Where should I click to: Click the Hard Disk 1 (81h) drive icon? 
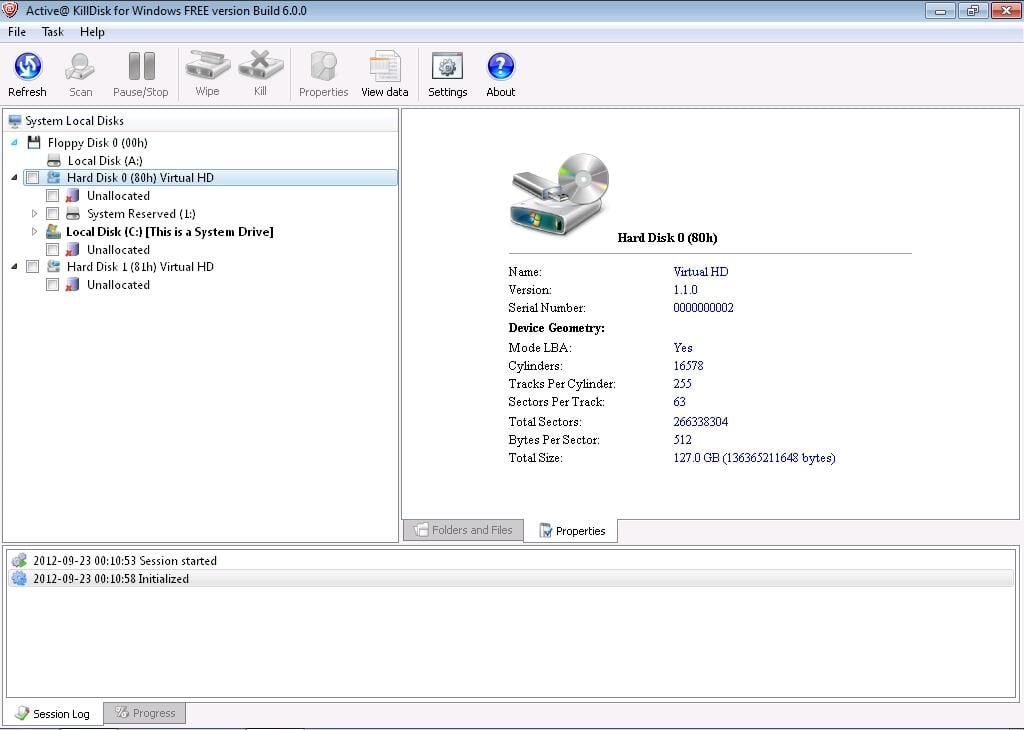click(x=54, y=266)
